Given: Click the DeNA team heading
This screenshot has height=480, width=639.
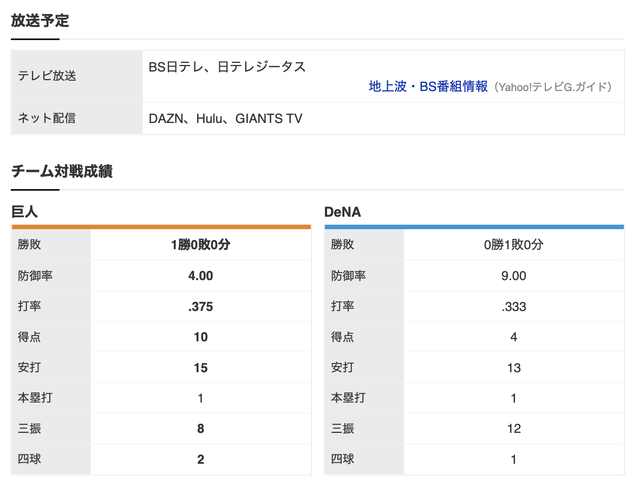Looking at the screenshot, I should coord(342,212).
